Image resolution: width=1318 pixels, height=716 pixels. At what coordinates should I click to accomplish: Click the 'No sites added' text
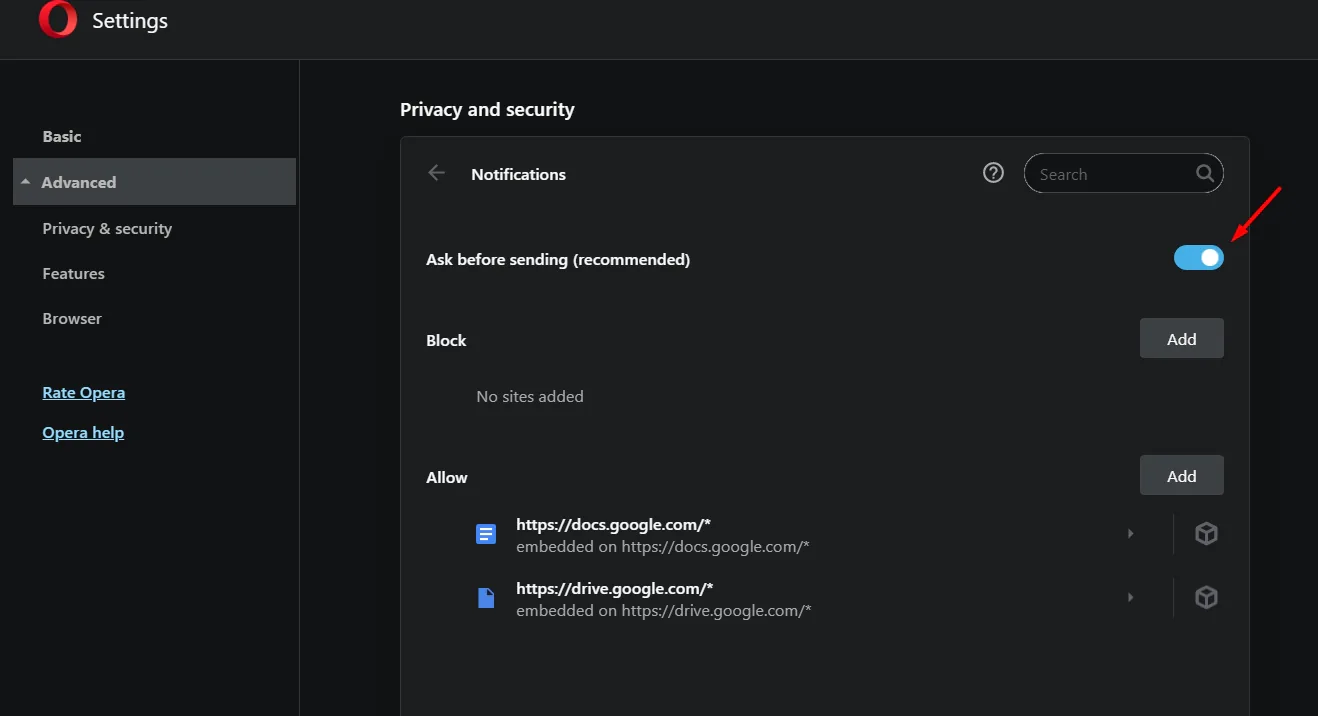click(530, 396)
